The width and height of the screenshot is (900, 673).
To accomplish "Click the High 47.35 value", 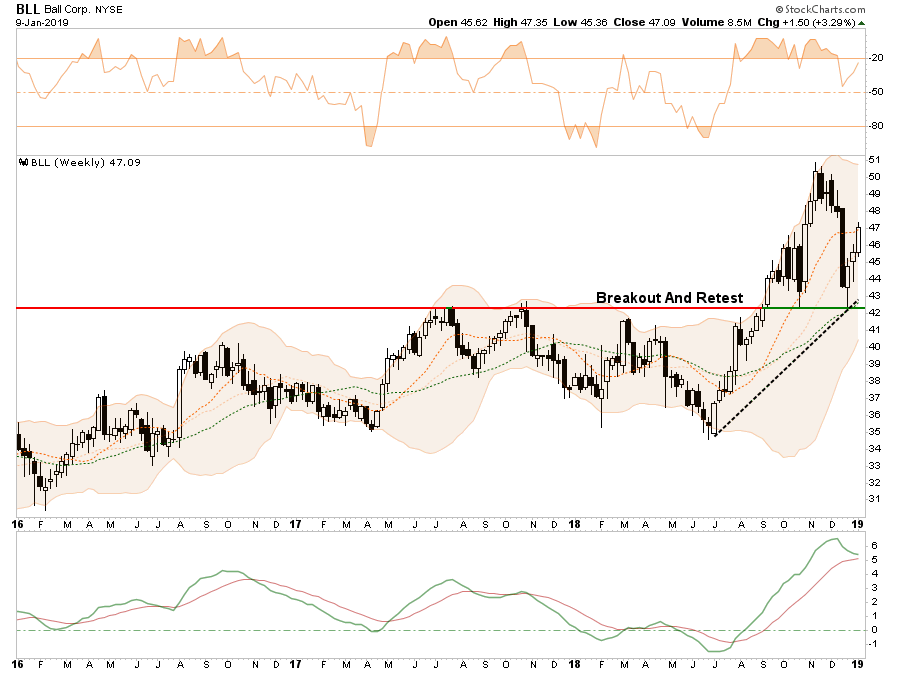I will pyautogui.click(x=520, y=22).
